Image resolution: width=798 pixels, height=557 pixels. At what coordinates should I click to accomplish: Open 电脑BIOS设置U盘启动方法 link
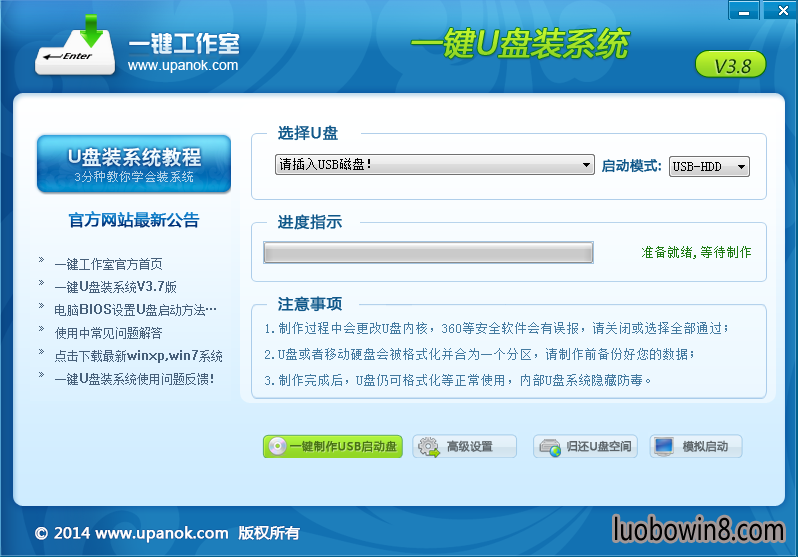tap(135, 310)
